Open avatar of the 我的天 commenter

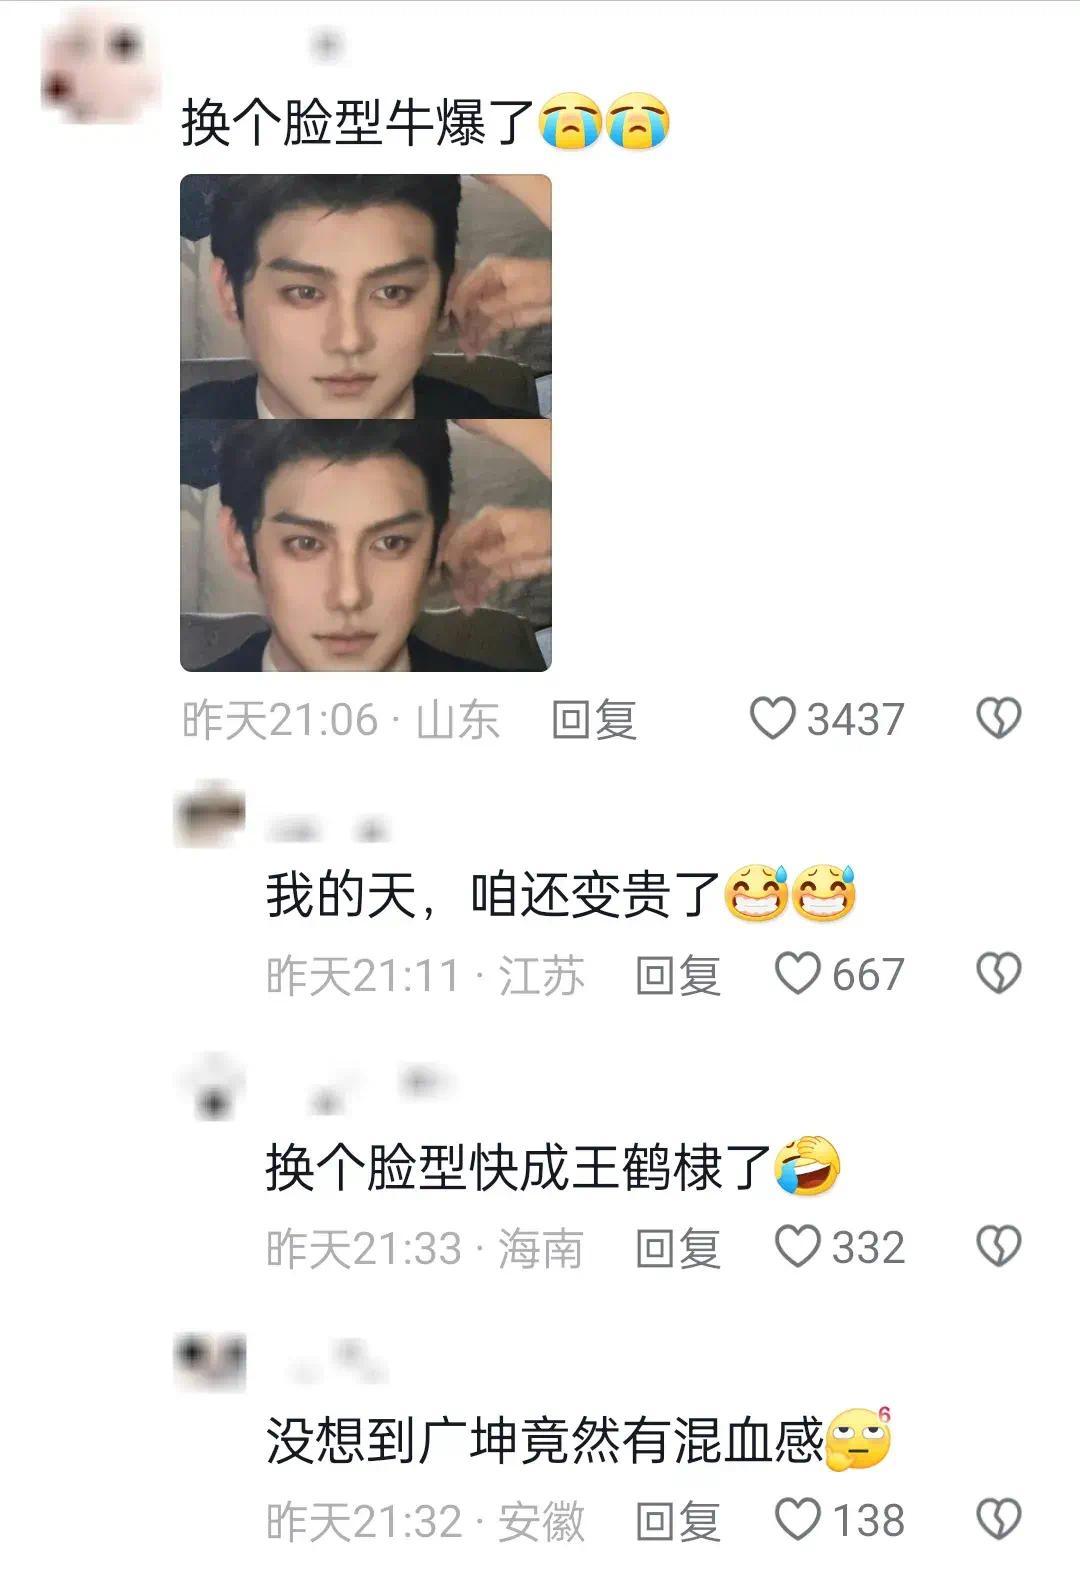coord(211,814)
